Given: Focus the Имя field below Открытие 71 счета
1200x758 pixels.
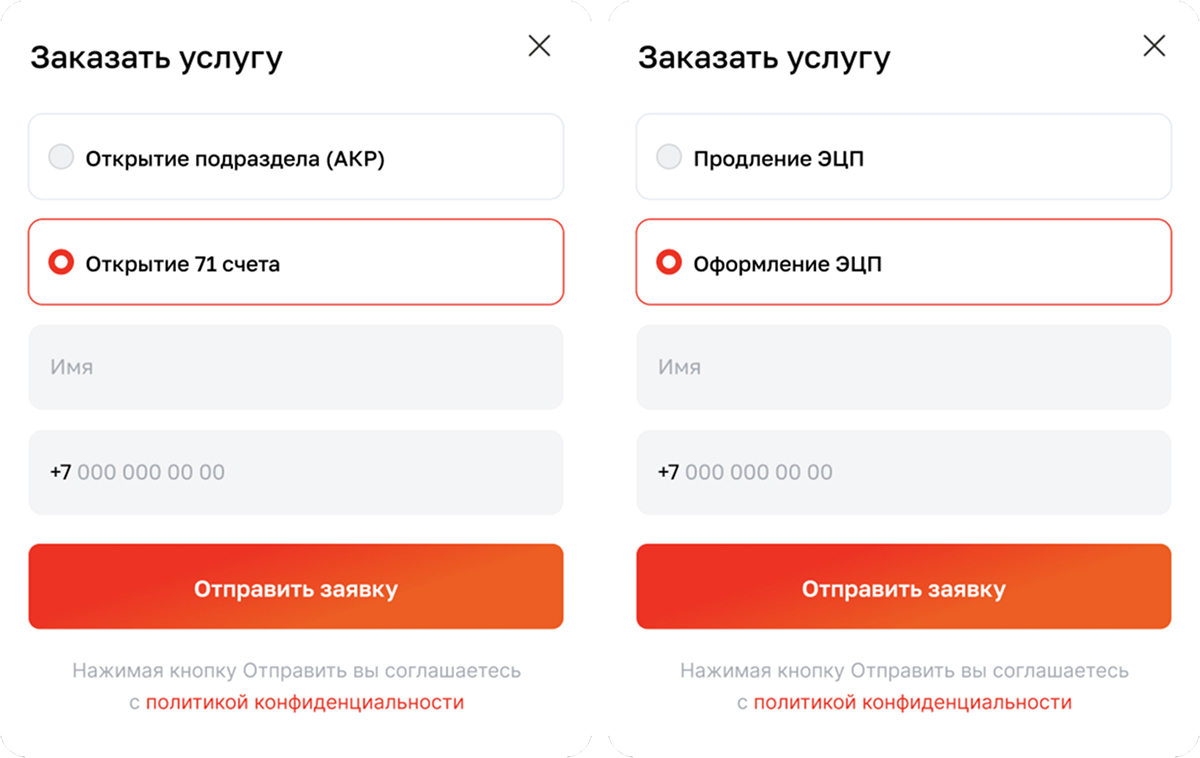Looking at the screenshot, I should pos(296,367).
